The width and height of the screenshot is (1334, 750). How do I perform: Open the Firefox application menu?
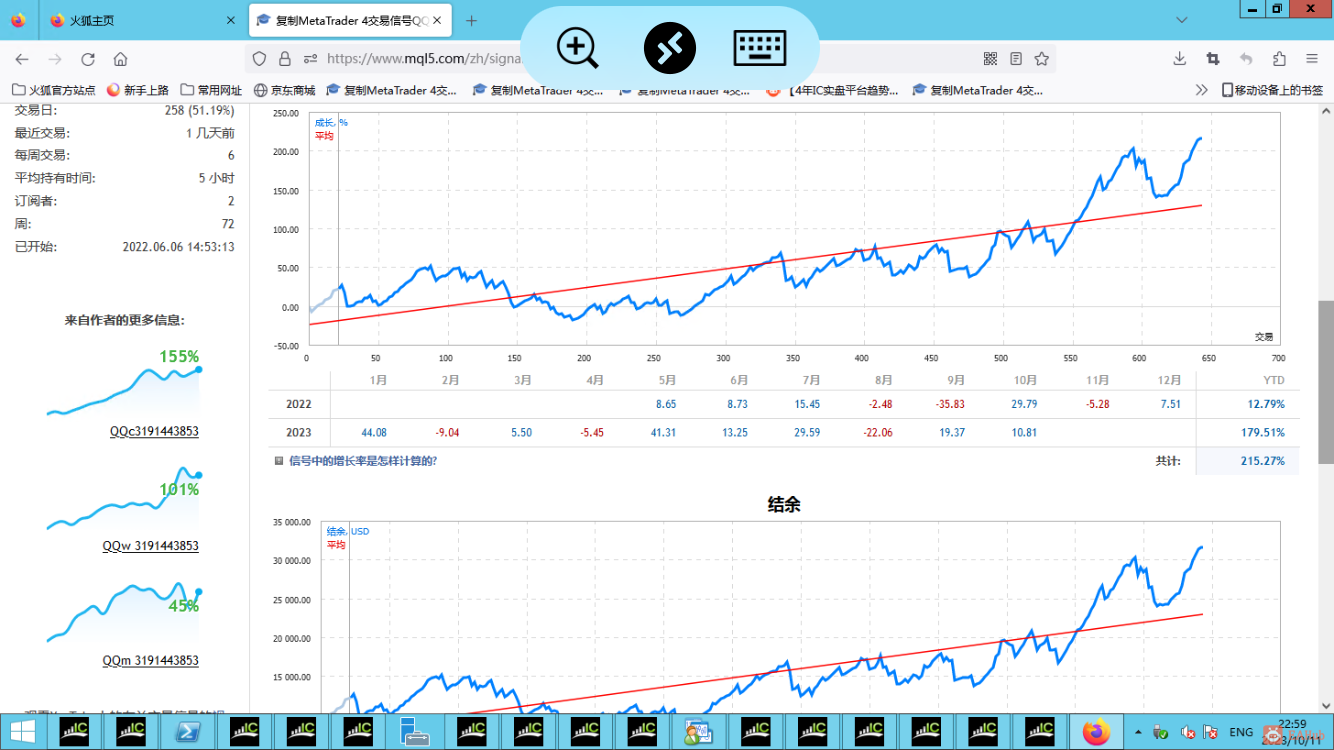1312,59
